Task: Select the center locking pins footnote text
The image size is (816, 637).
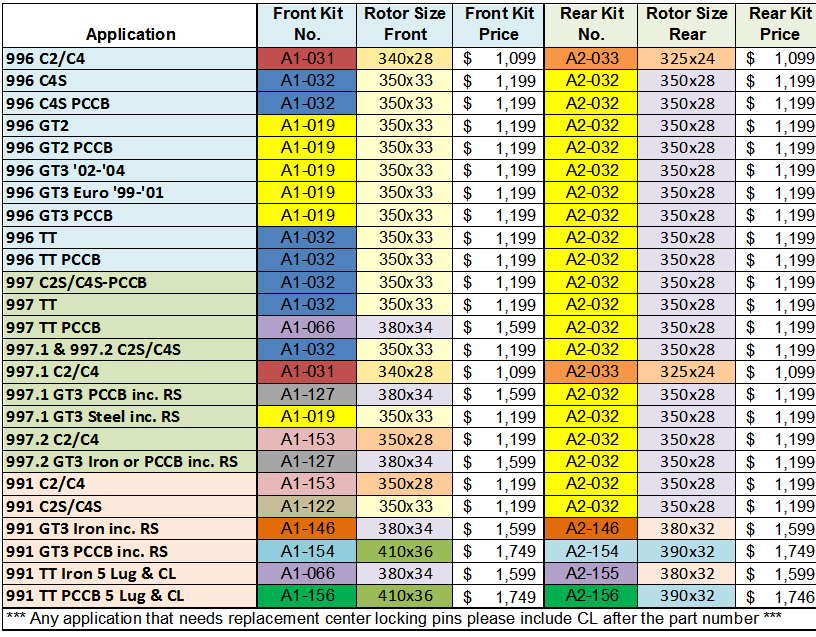Action: point(393,619)
